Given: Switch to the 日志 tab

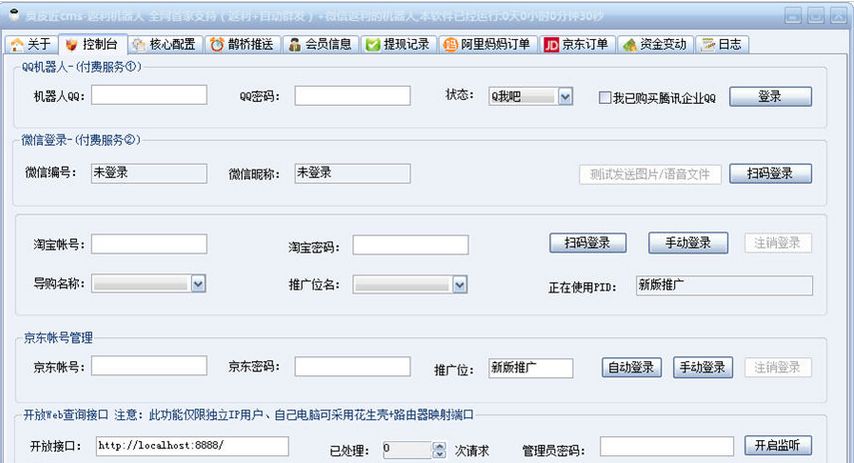Looking at the screenshot, I should click(x=722, y=44).
